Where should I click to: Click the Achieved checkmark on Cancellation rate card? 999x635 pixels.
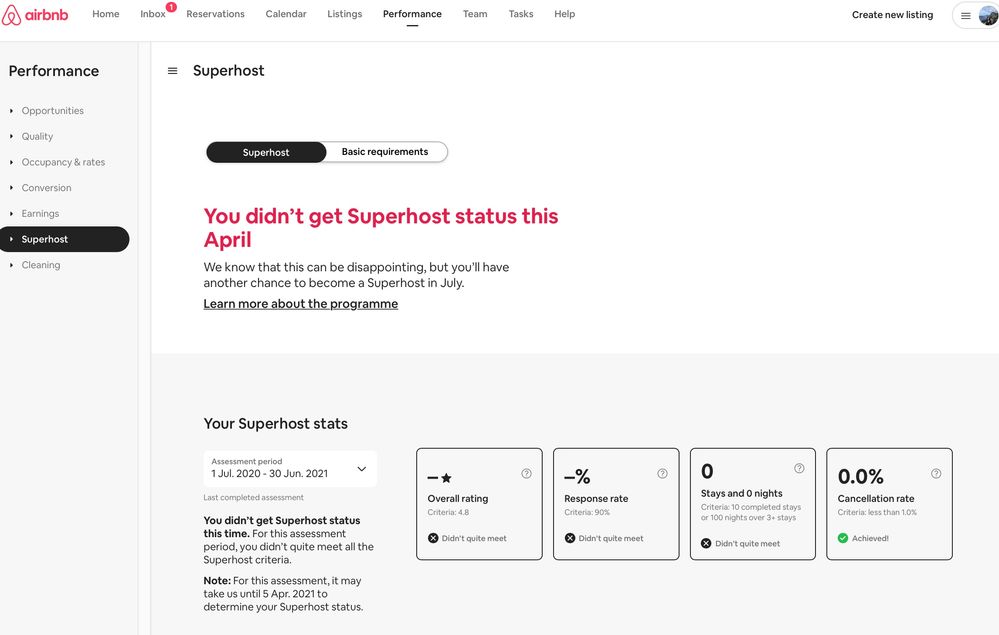tap(841, 537)
